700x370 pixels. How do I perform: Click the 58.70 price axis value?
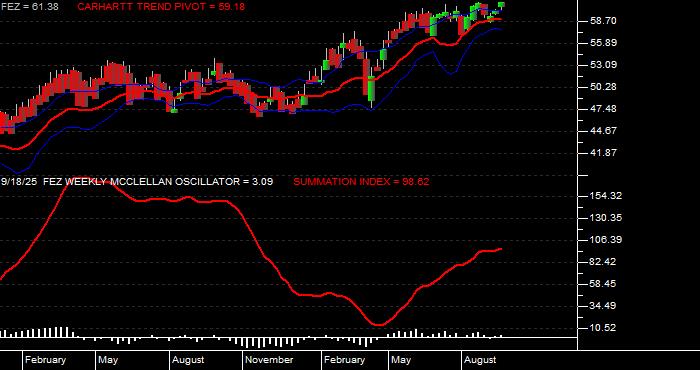[x=604, y=21]
